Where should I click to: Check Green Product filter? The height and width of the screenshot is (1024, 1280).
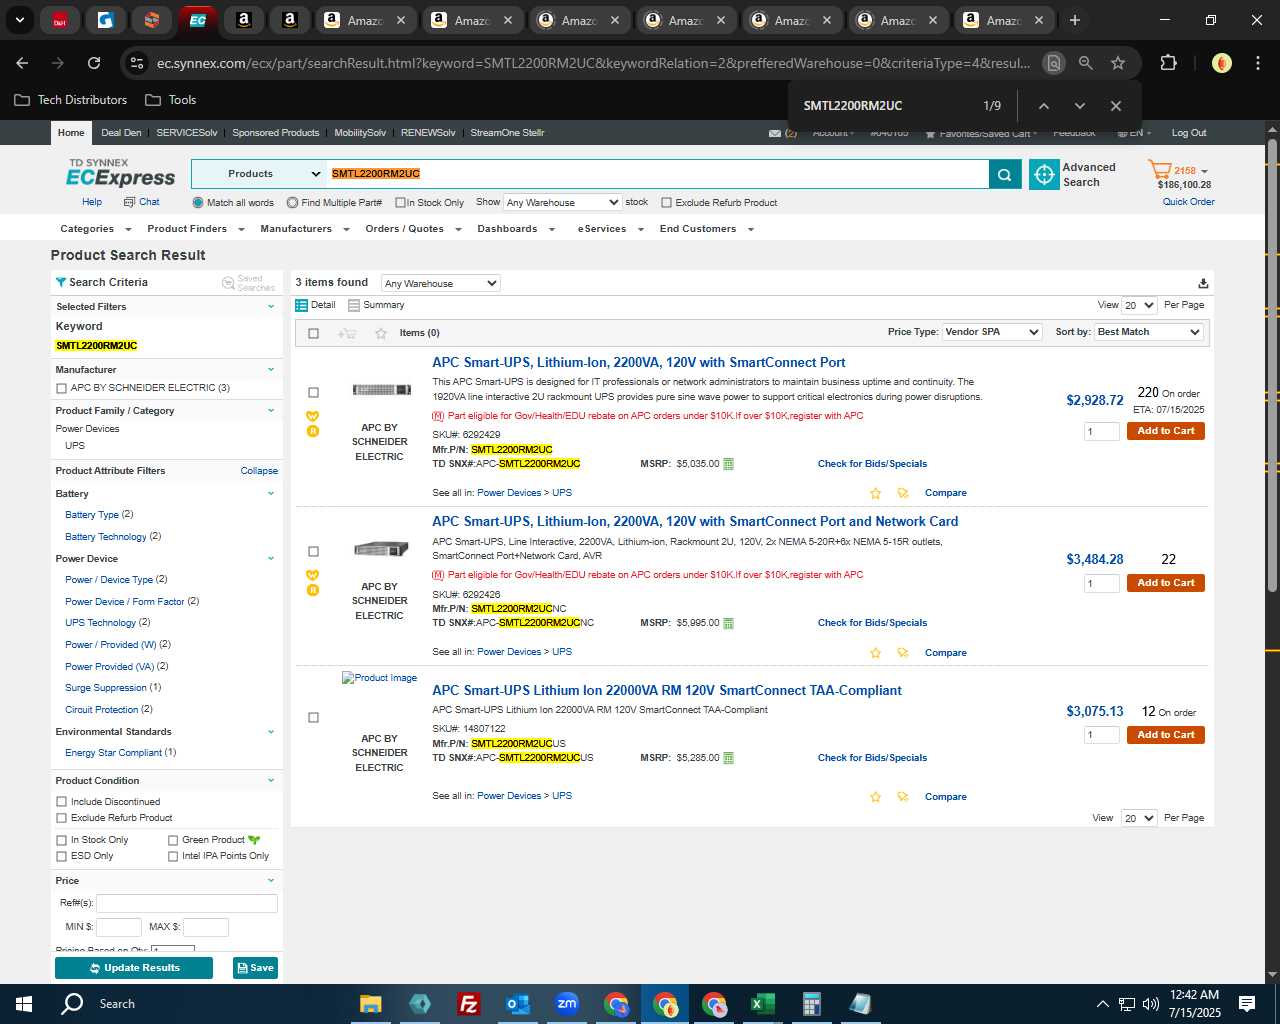tap(173, 840)
